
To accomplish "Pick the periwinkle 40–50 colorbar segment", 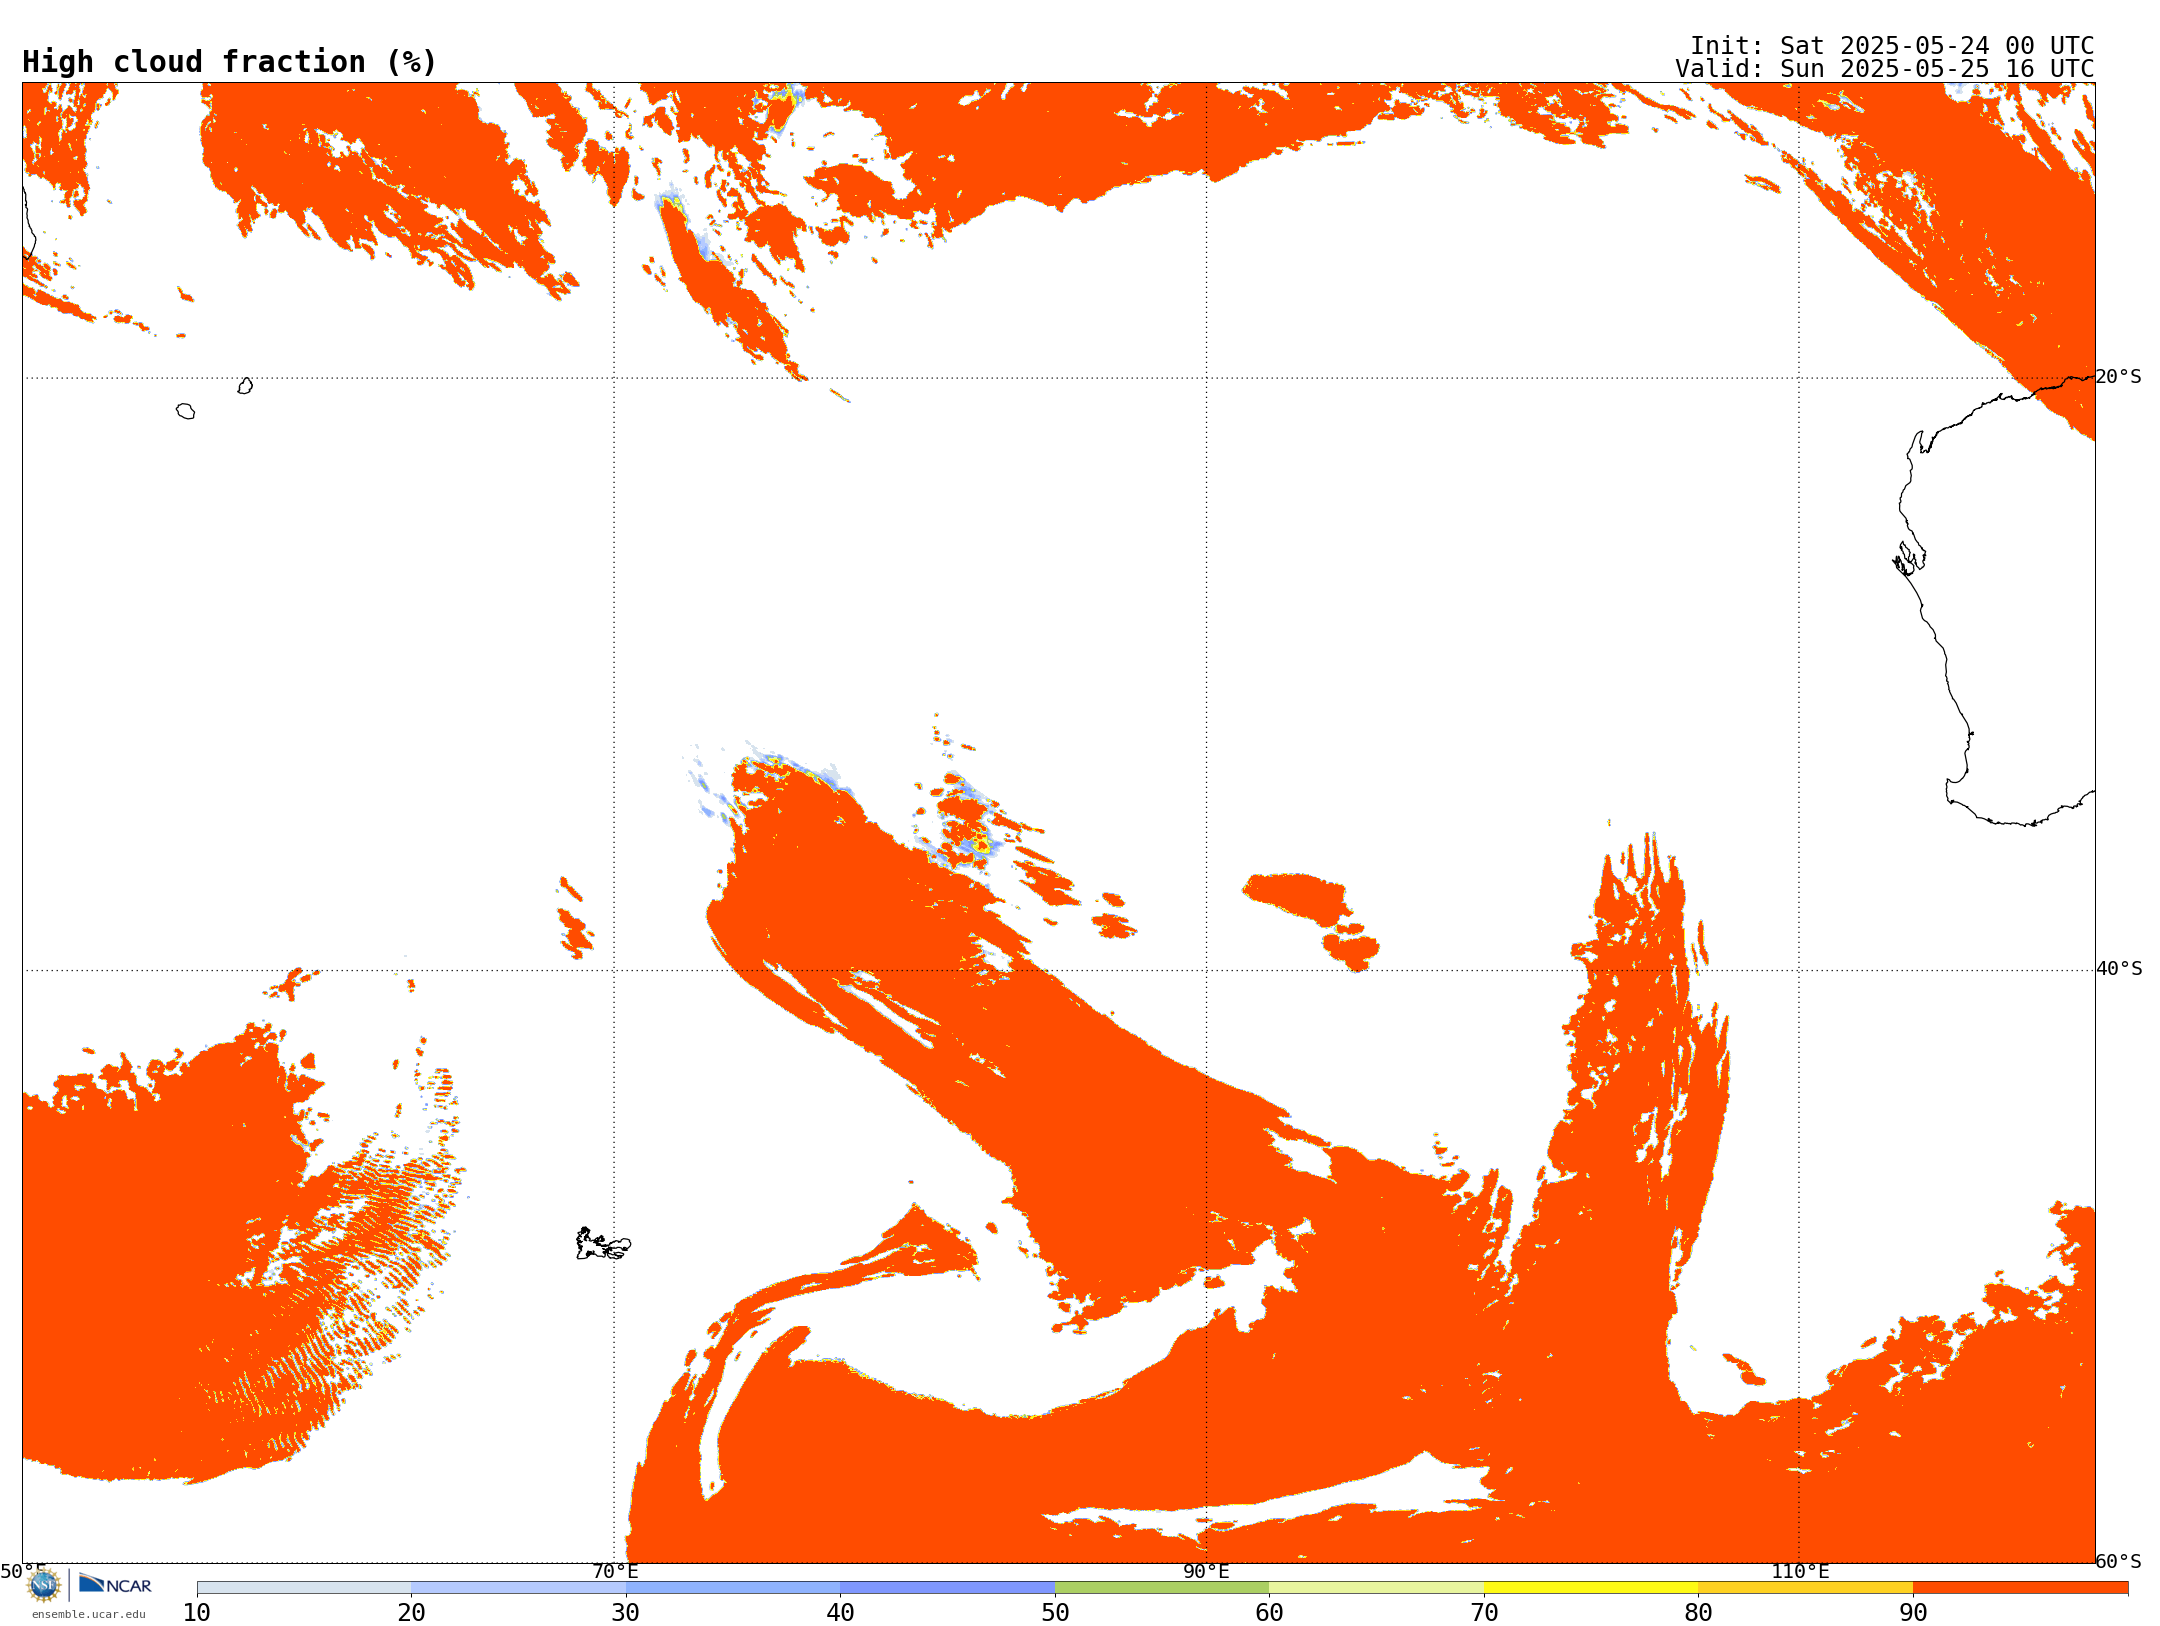I will (x=947, y=1588).
